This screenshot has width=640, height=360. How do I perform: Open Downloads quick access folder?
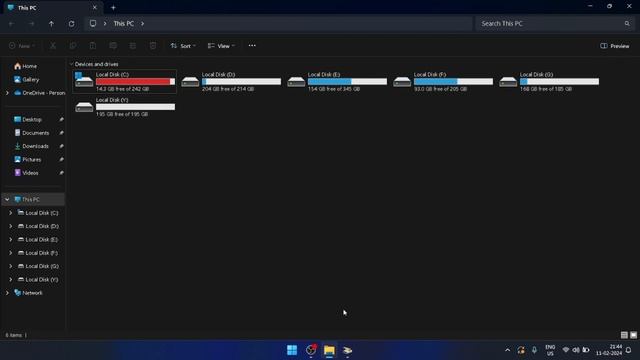click(x=31, y=146)
